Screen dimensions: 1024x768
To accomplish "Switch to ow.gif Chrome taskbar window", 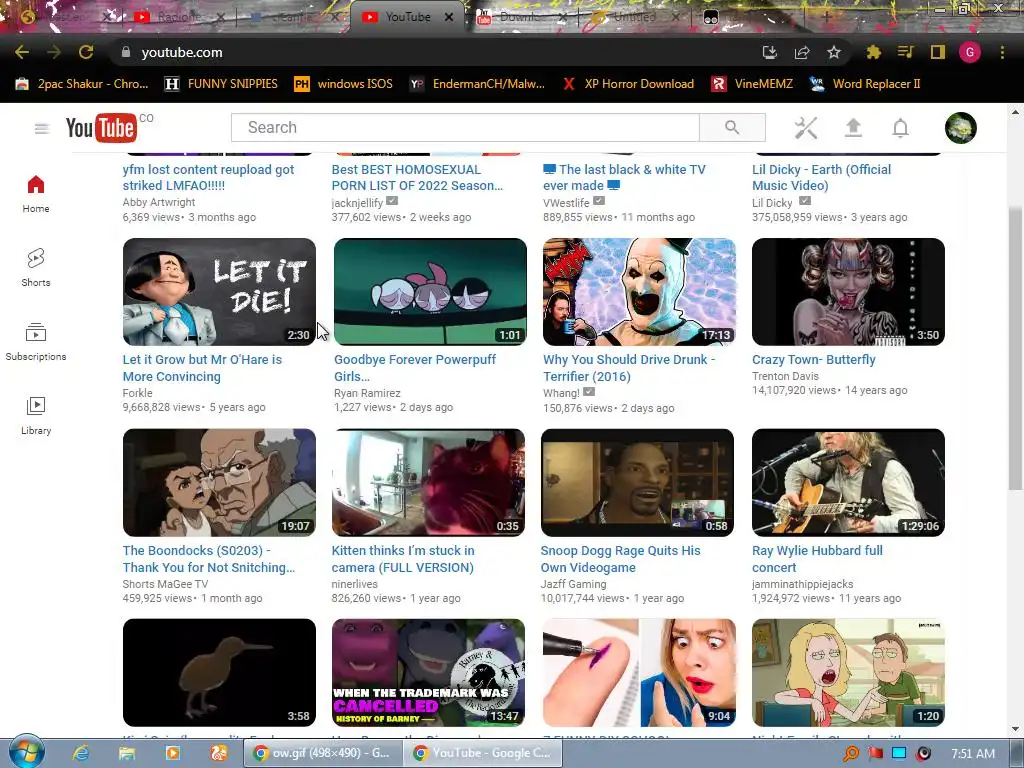I will 323,753.
